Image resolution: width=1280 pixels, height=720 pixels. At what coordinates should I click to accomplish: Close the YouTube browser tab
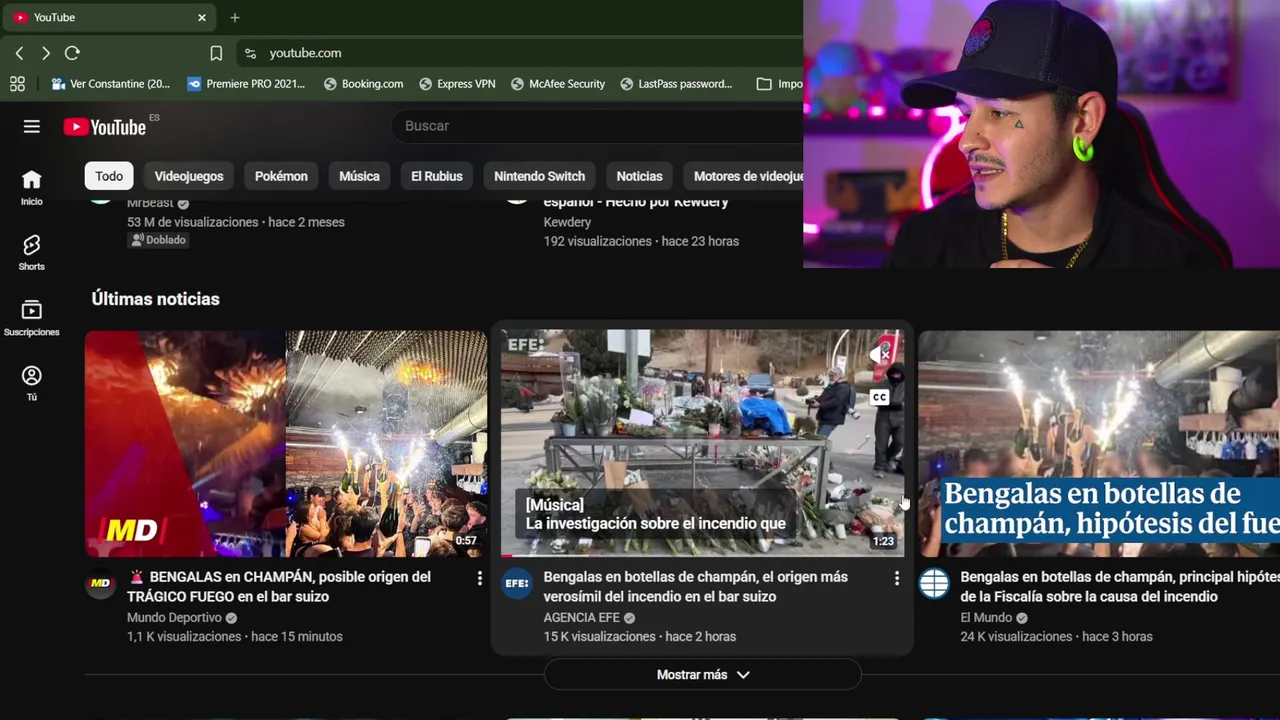click(201, 17)
